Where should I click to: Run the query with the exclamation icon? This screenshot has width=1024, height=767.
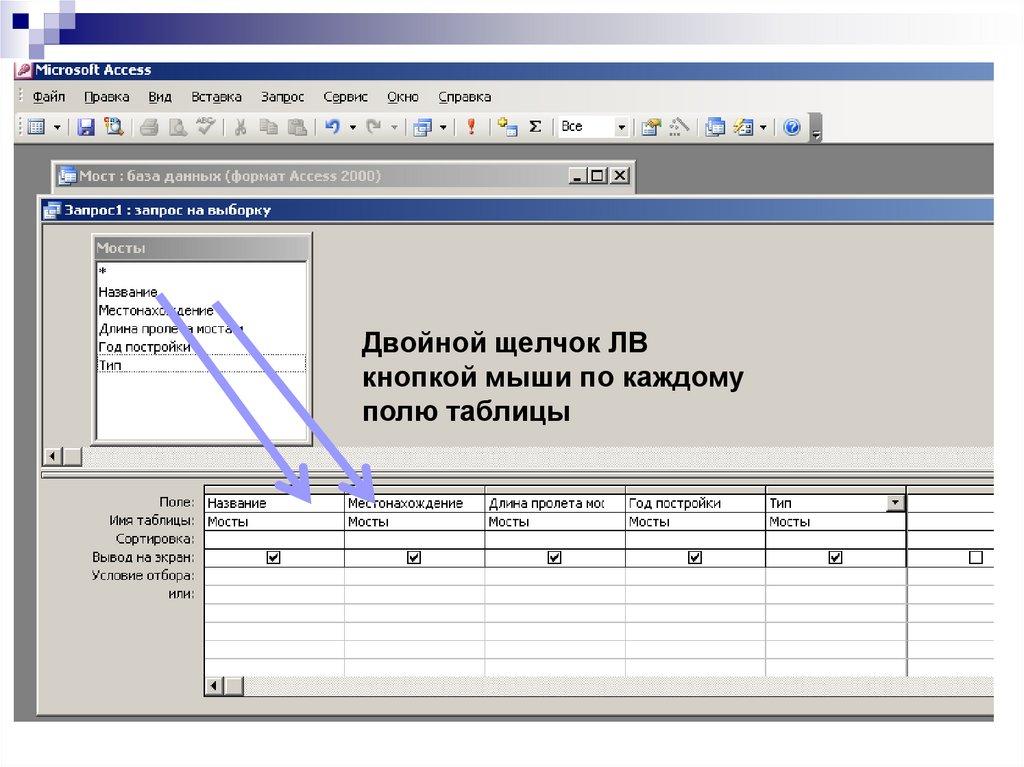[471, 127]
